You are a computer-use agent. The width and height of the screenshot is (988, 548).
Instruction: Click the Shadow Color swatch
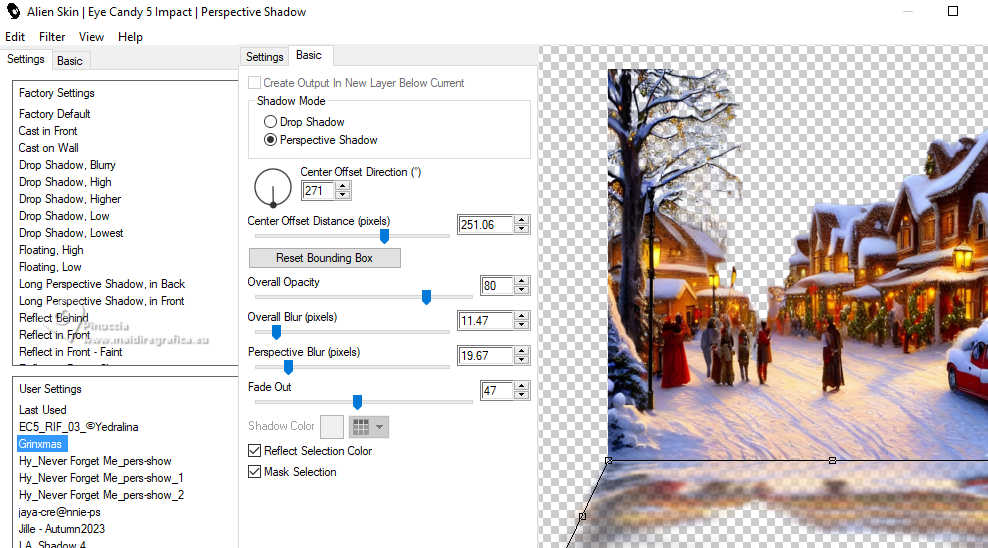332,426
